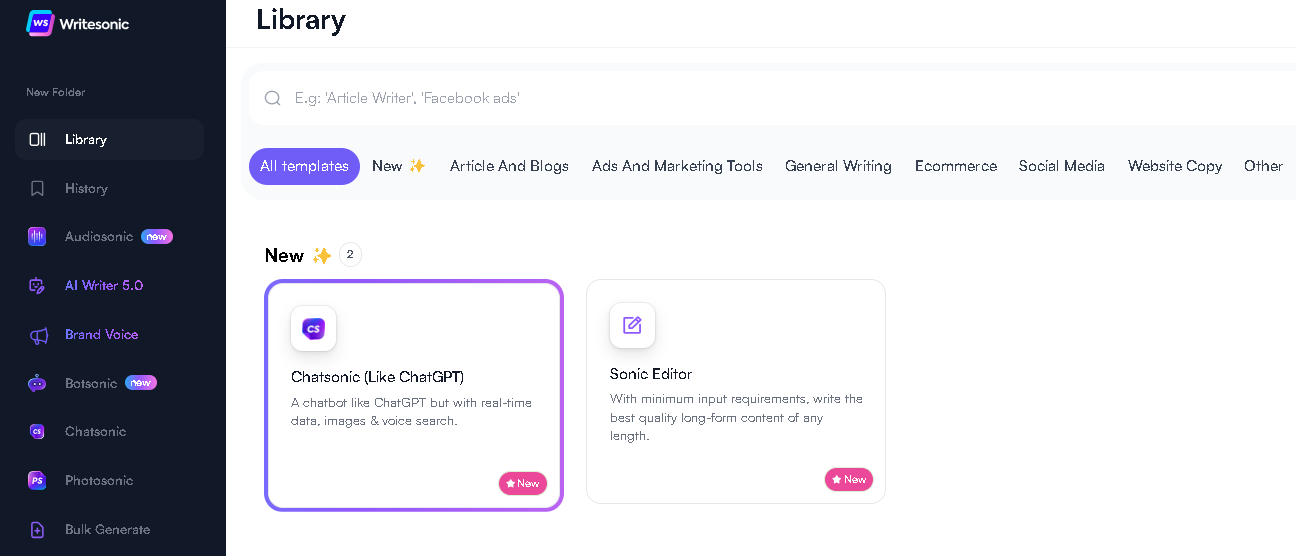The height and width of the screenshot is (556, 1296).
Task: Open Audiosonic using its waveform icon
Action: [x=38, y=237]
